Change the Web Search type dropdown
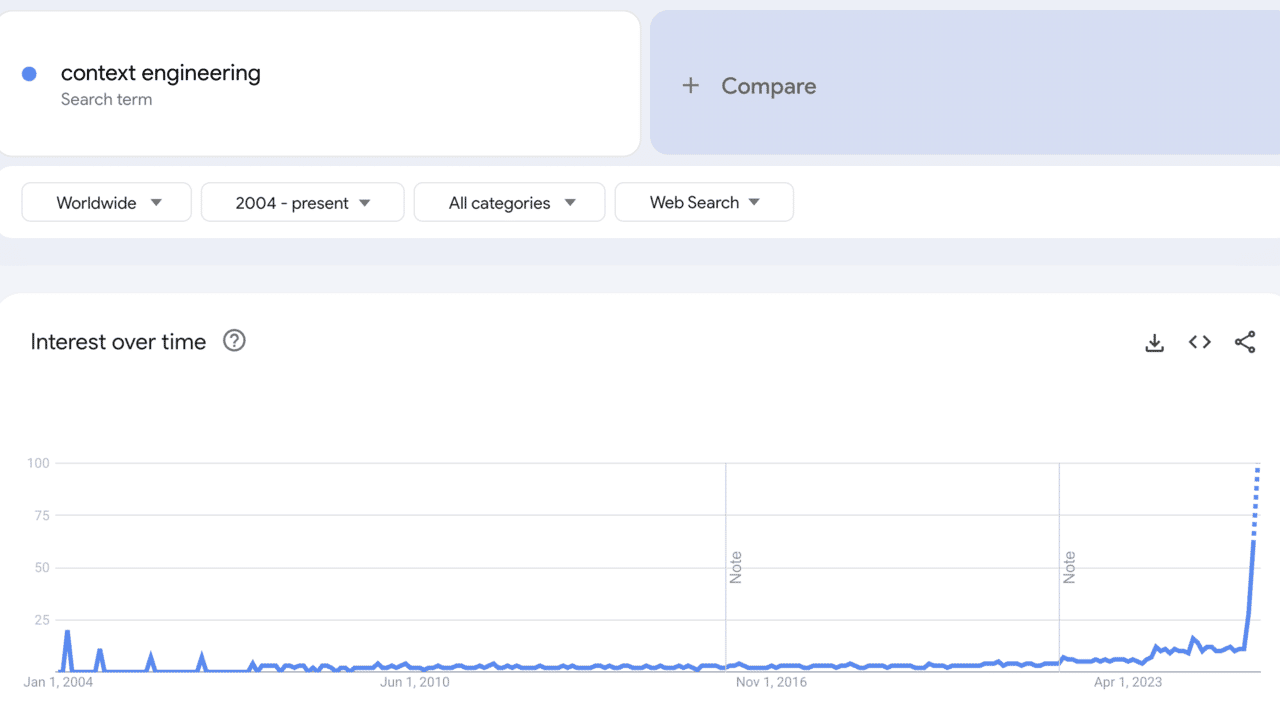The width and height of the screenshot is (1280, 712). click(704, 202)
